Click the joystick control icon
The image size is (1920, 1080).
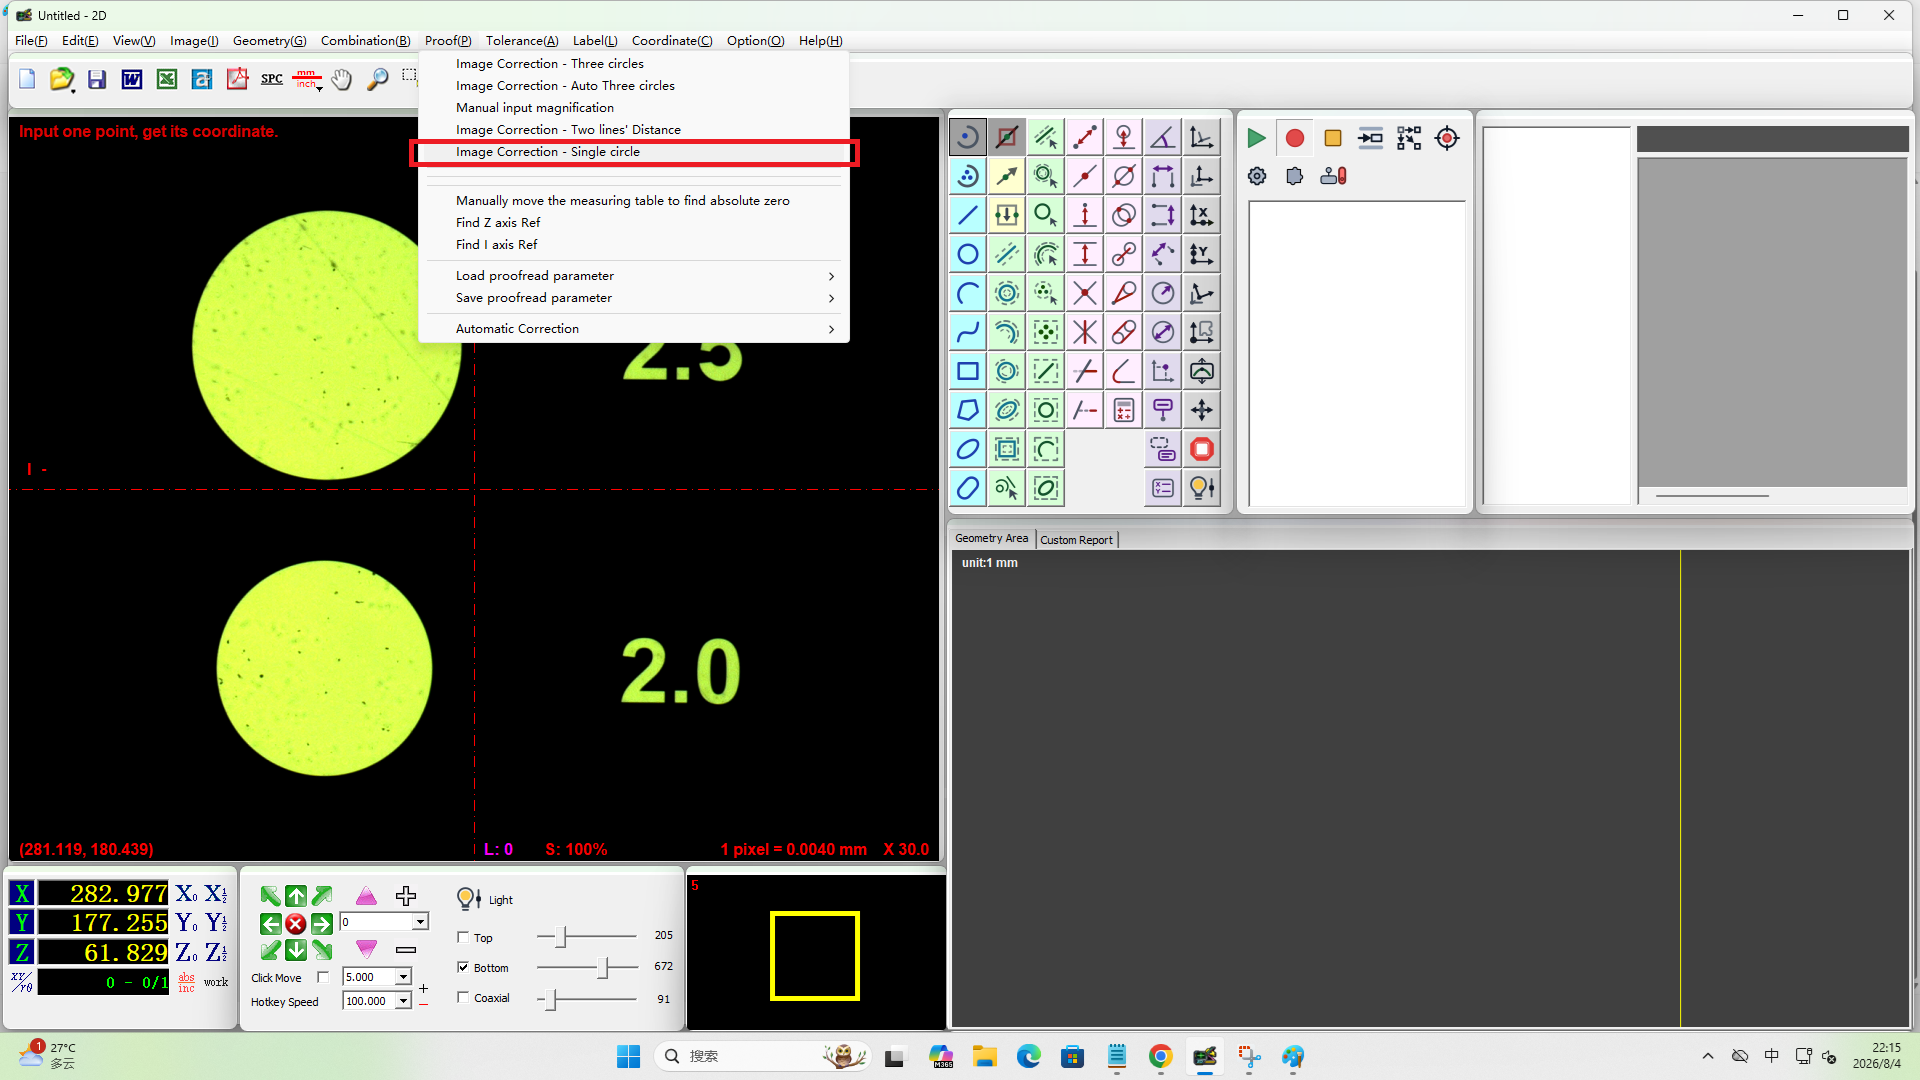(x=1333, y=176)
